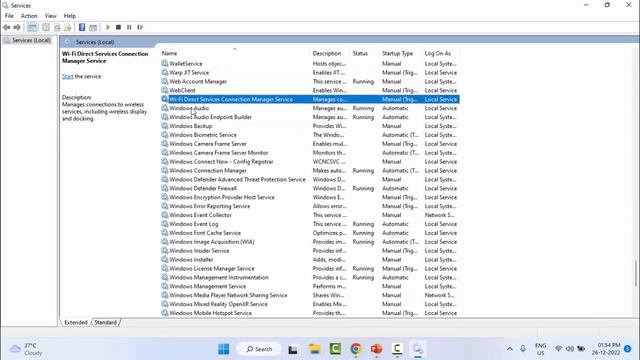640x360 pixels.
Task: Select Windows Event Collector service
Action: click(310, 215)
